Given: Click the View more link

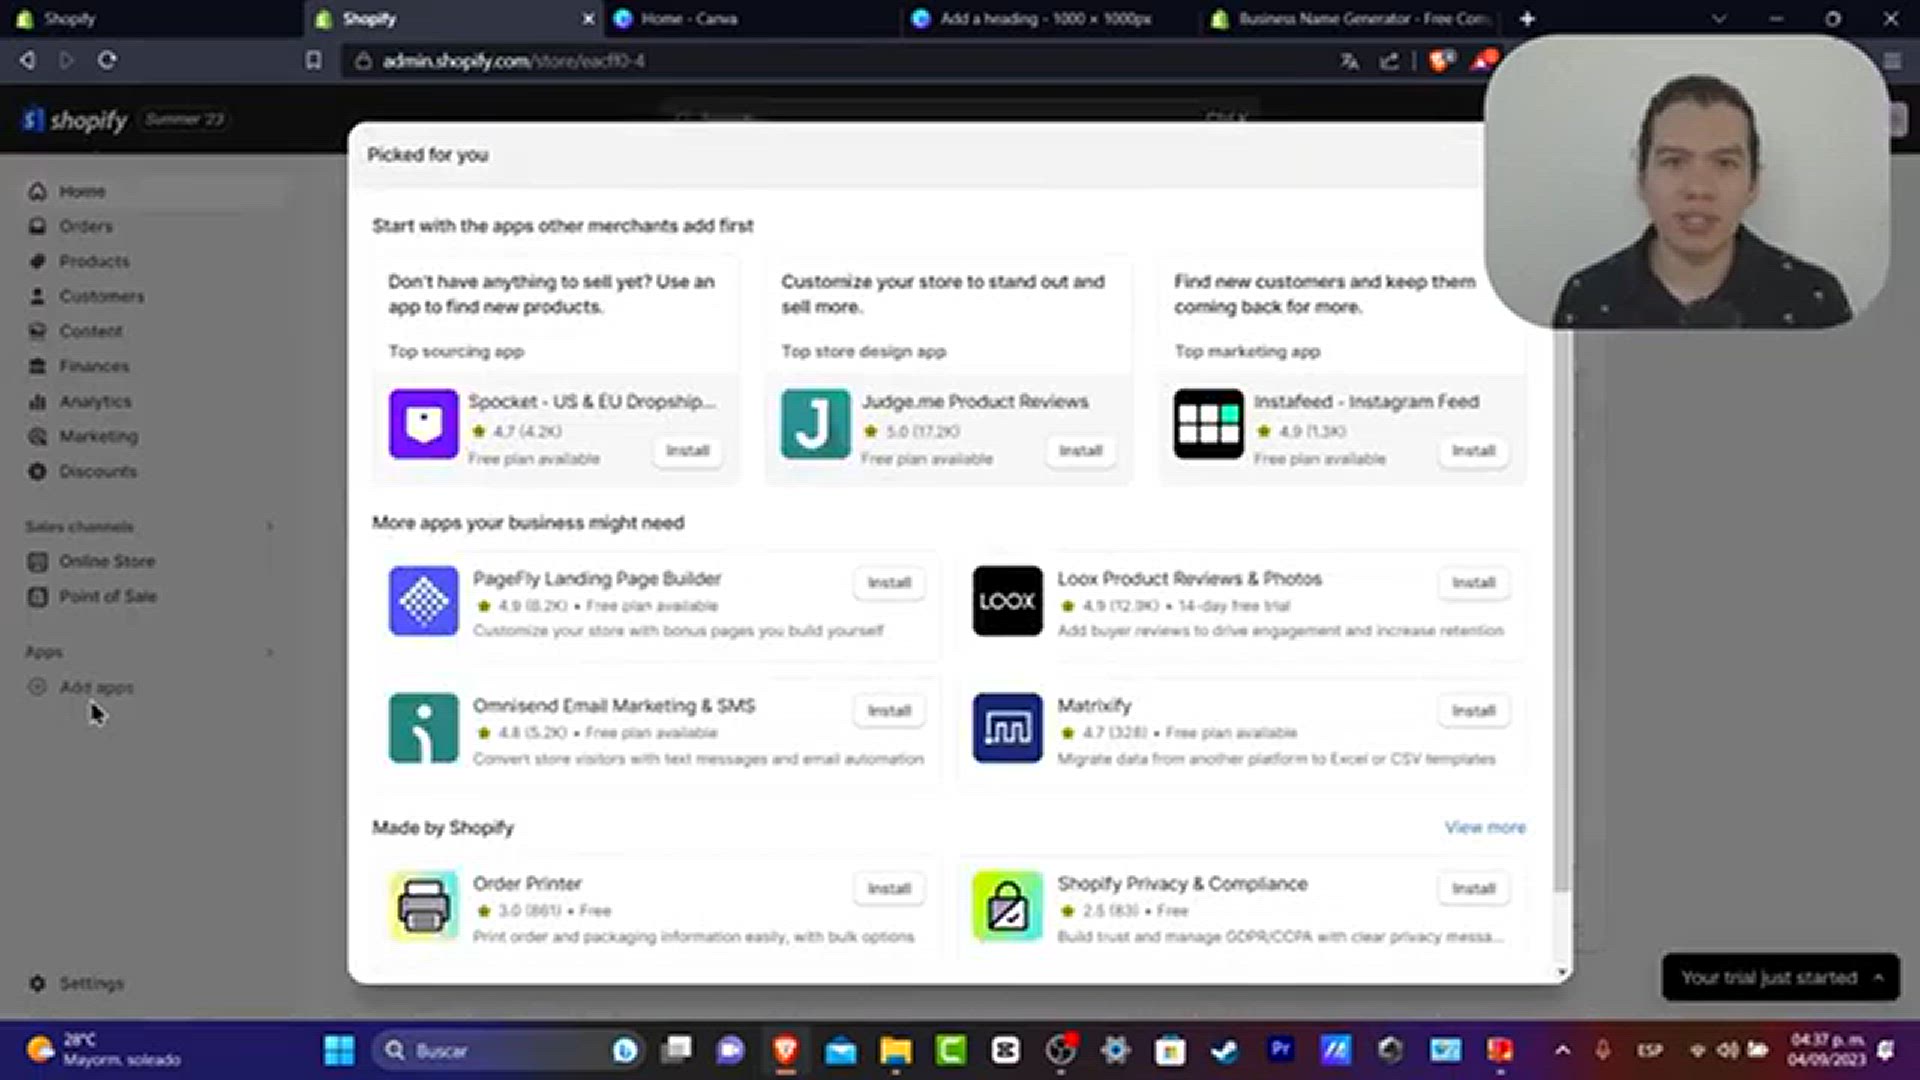Looking at the screenshot, I should coord(1485,828).
